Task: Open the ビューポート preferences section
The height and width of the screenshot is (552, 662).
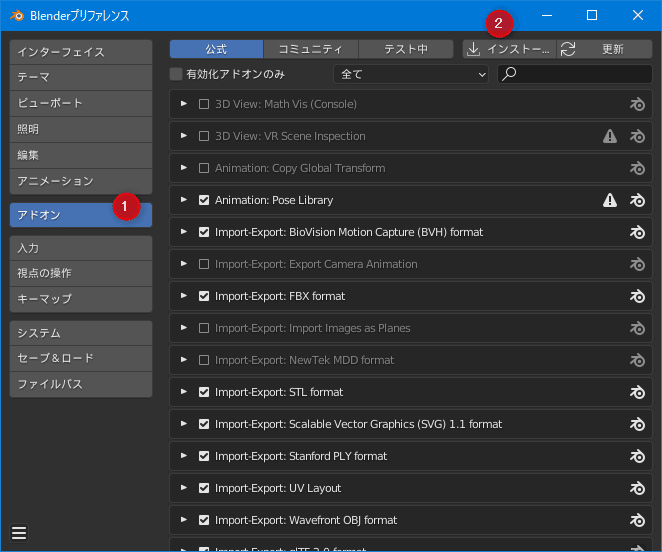Action: [x=81, y=103]
